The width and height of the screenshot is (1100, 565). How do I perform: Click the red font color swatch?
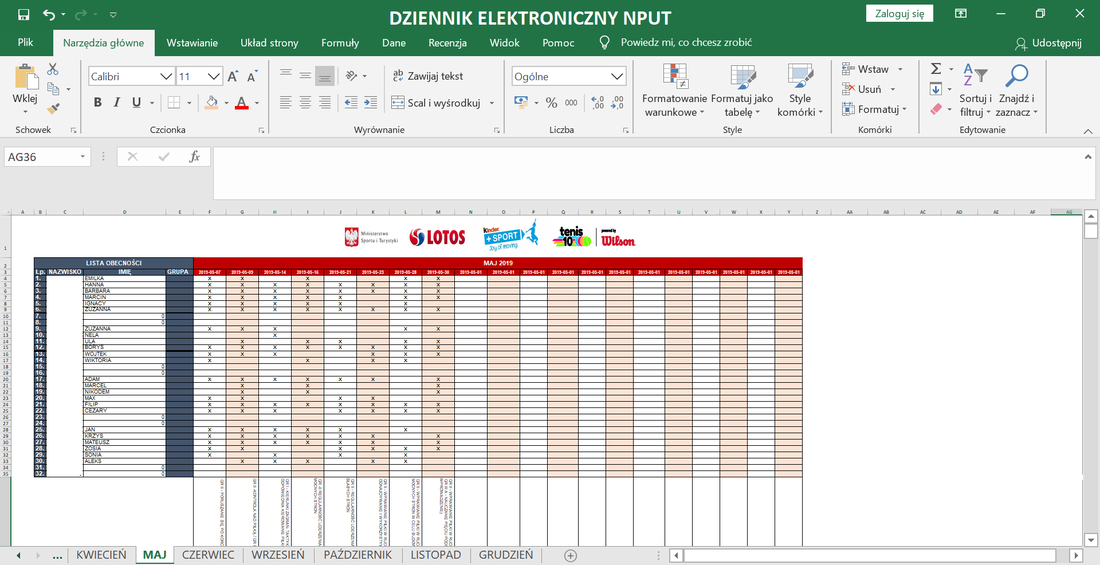coord(241,103)
